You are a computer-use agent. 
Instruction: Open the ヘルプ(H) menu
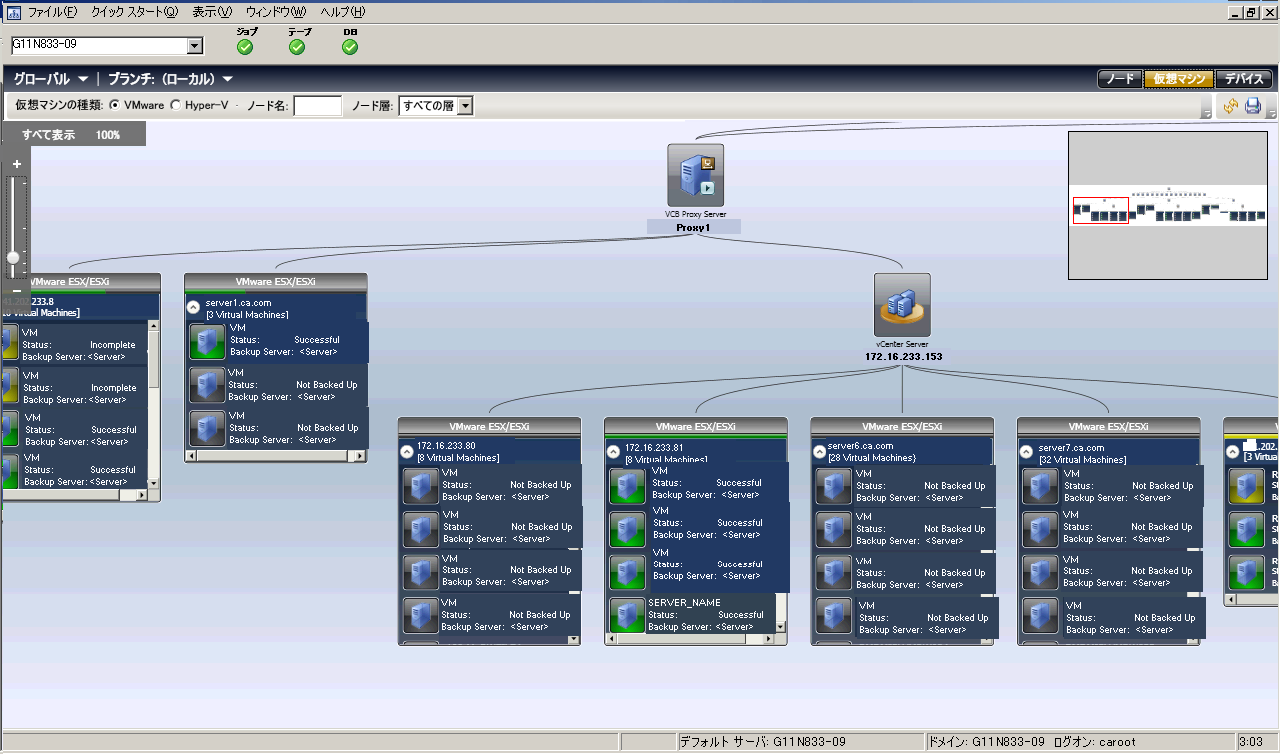pos(343,12)
